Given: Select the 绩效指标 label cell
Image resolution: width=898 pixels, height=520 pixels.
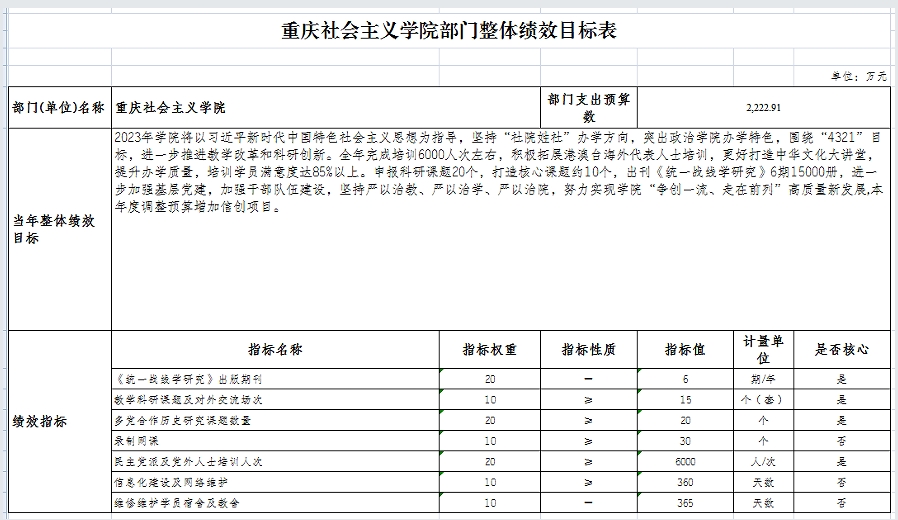Looking at the screenshot, I should click(59, 421).
